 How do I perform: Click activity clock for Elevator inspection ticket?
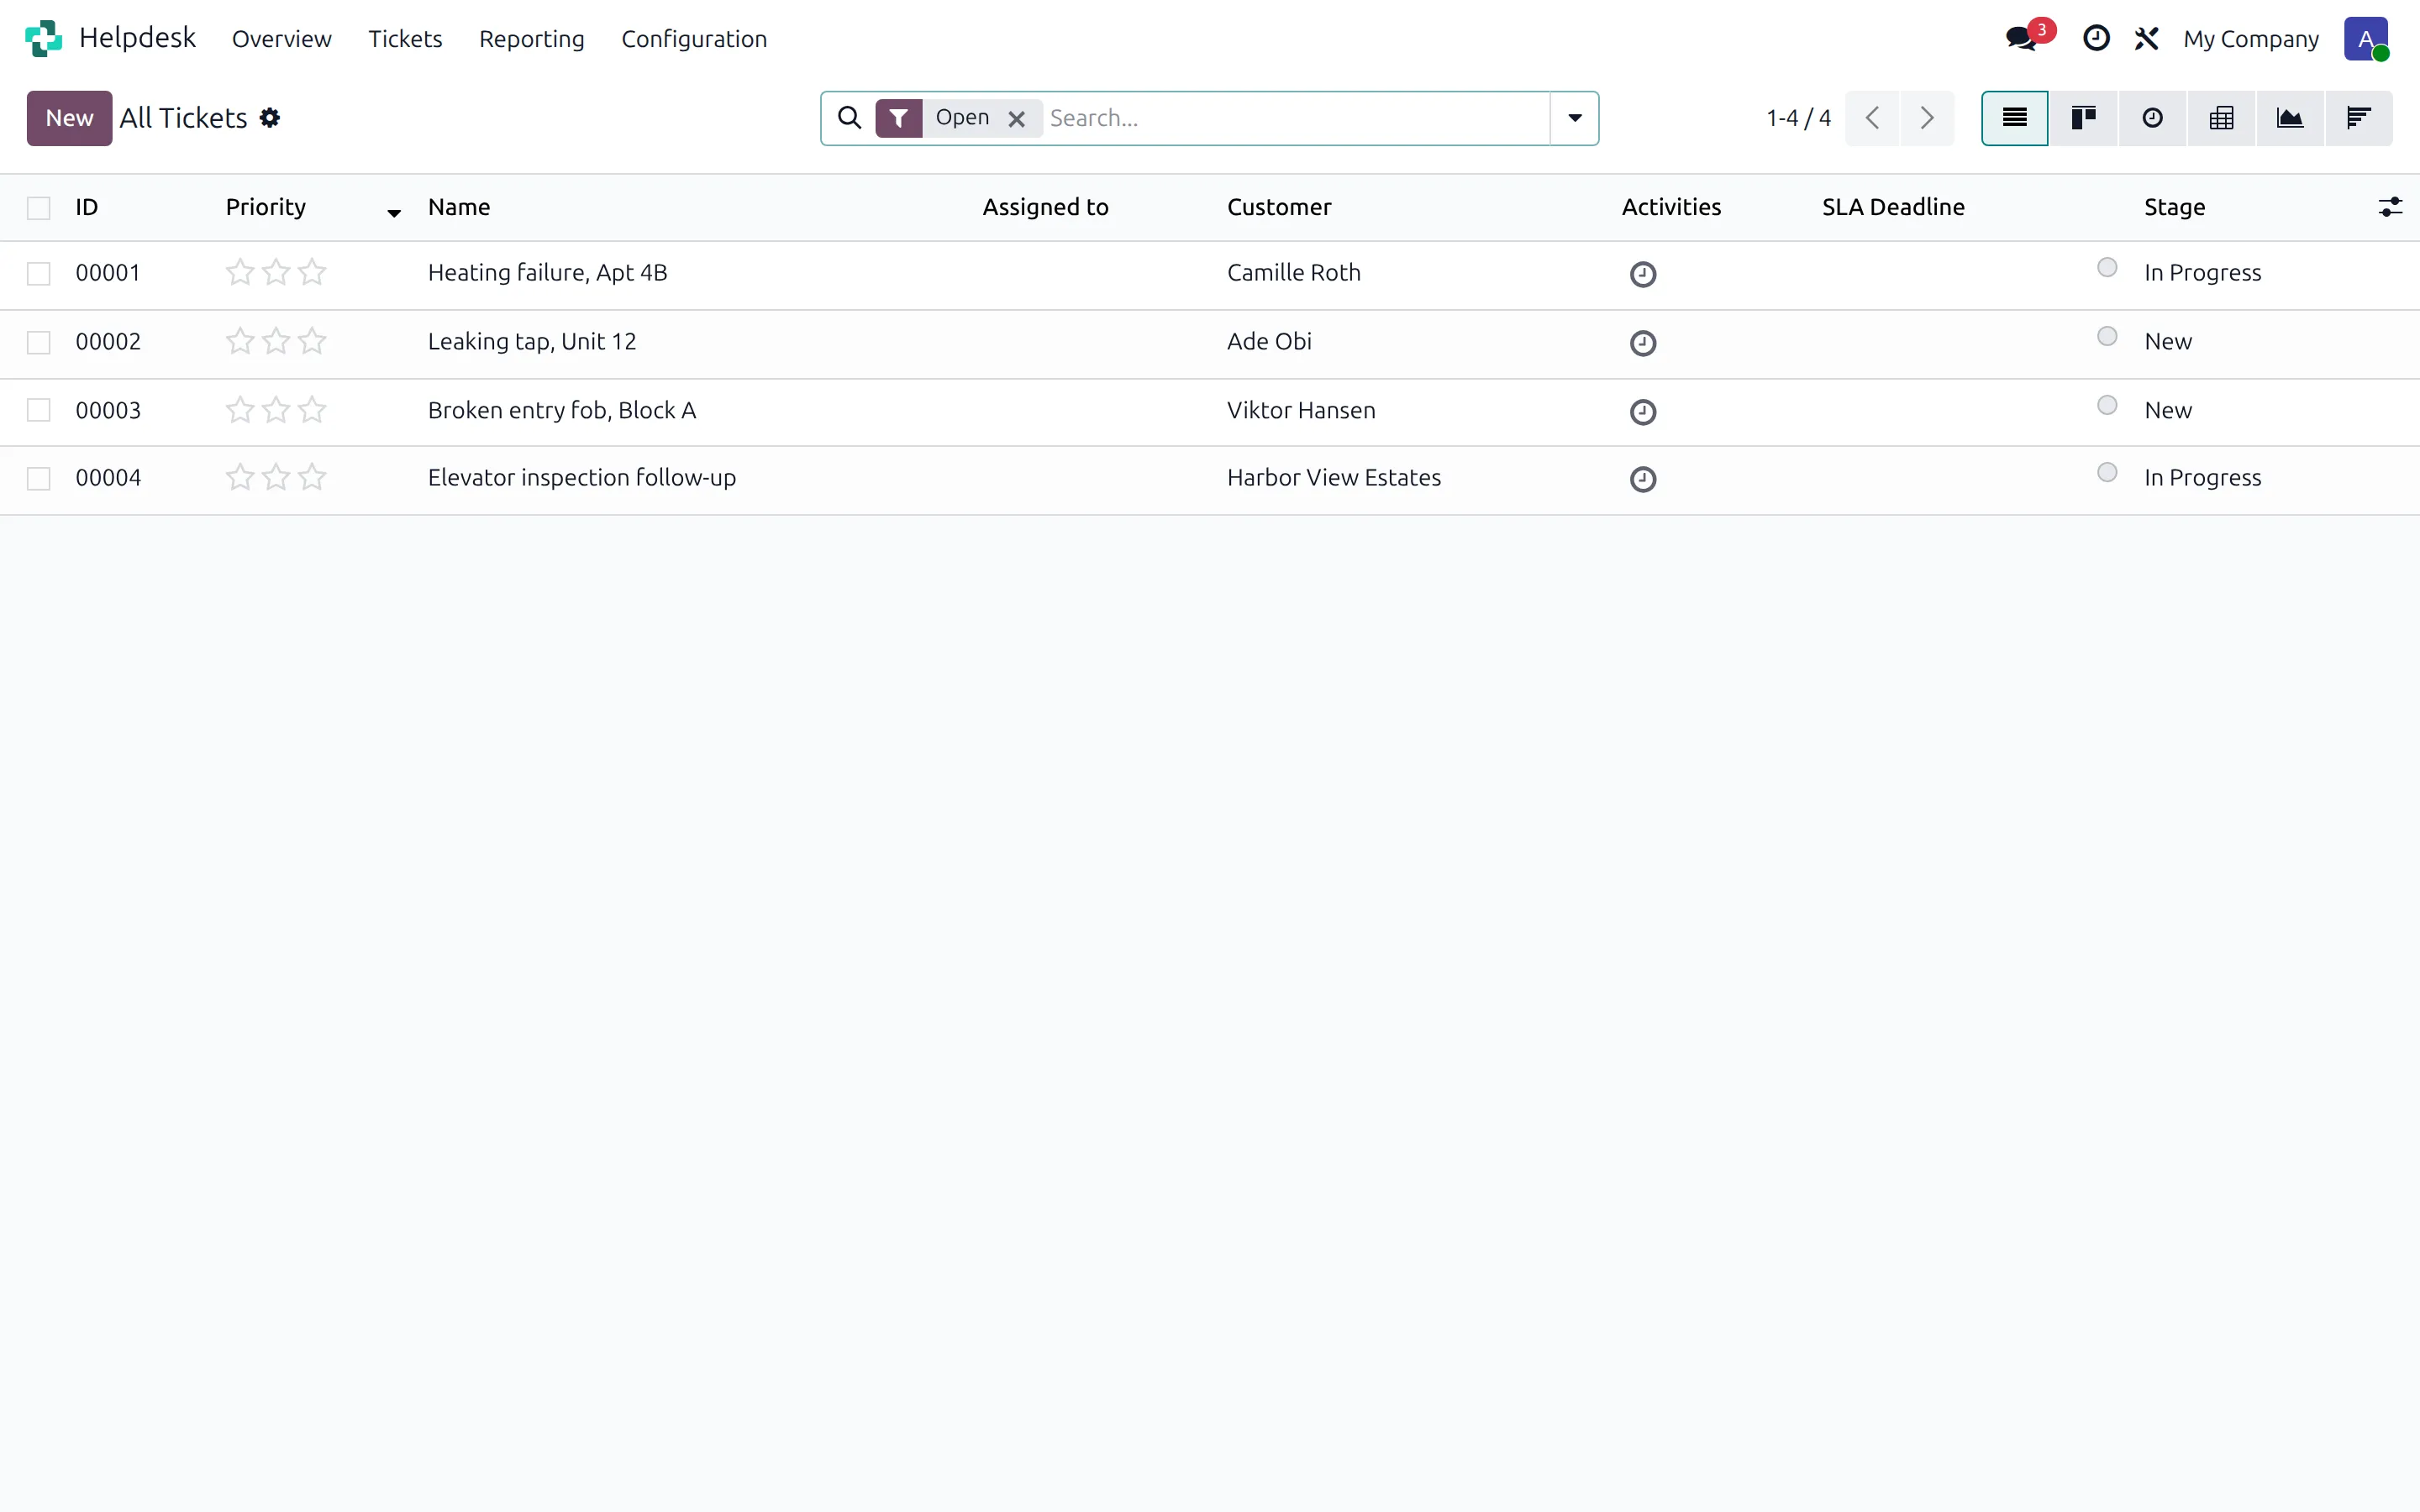[1643, 479]
